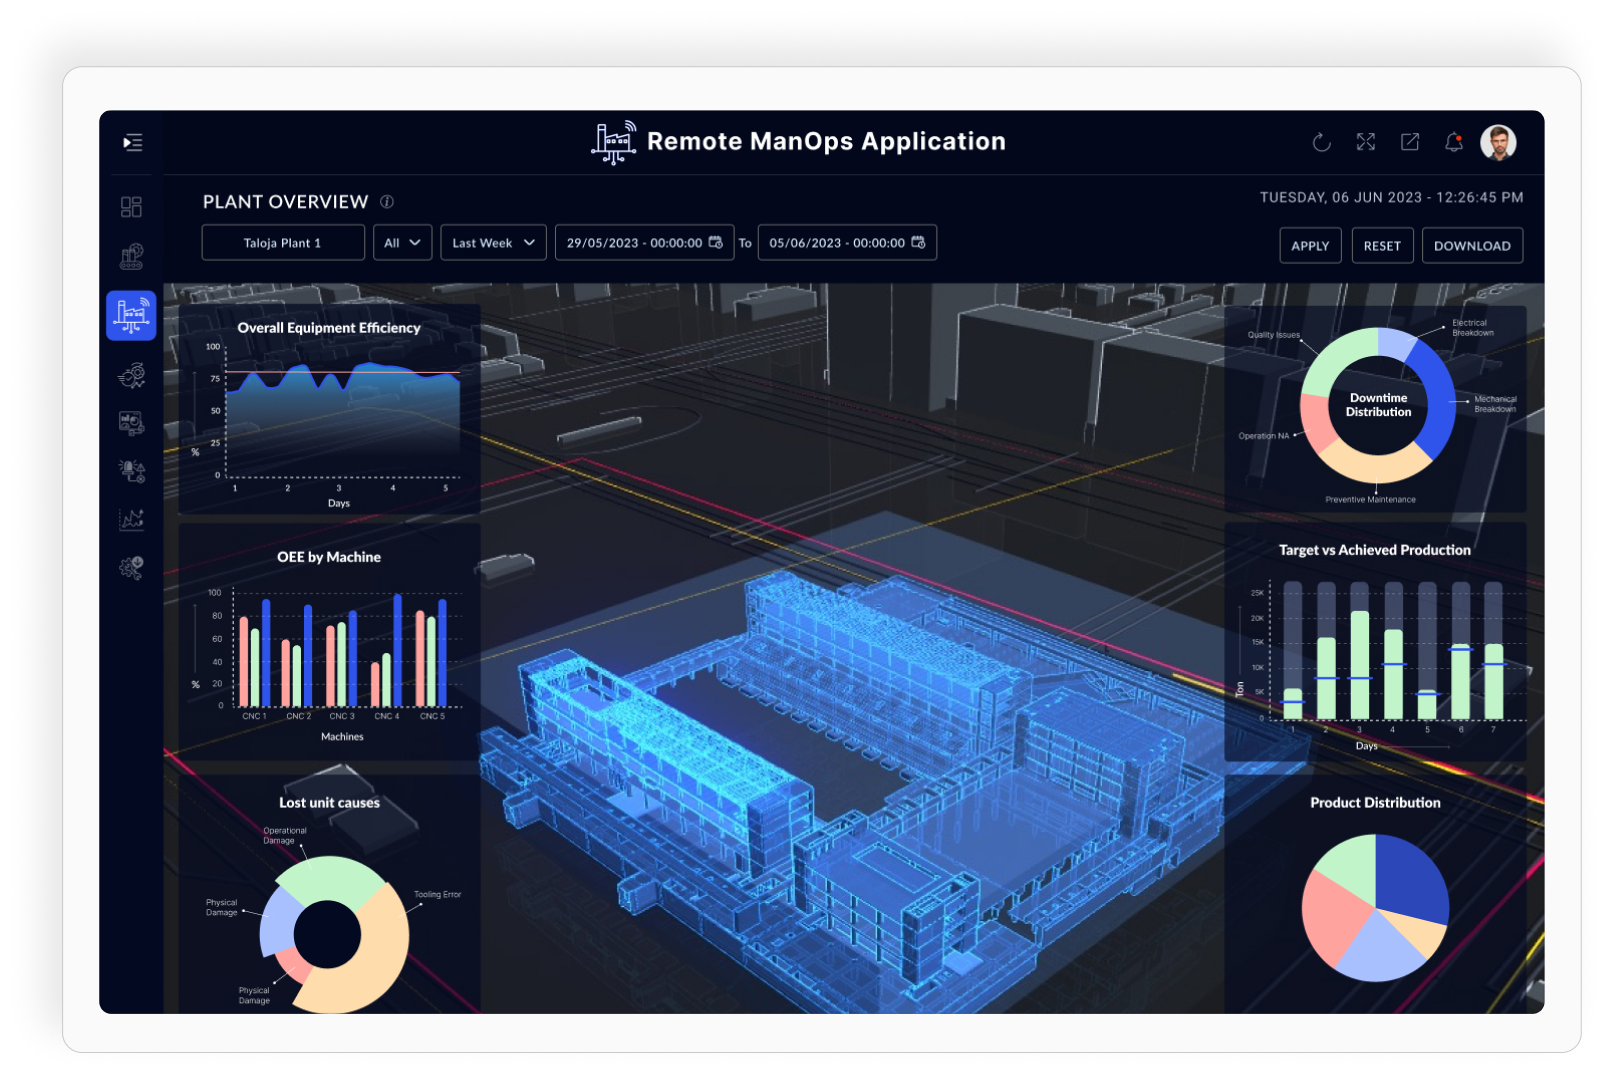Open the Last Week time range dropdown
The height and width of the screenshot is (1075, 1608).
(493, 243)
